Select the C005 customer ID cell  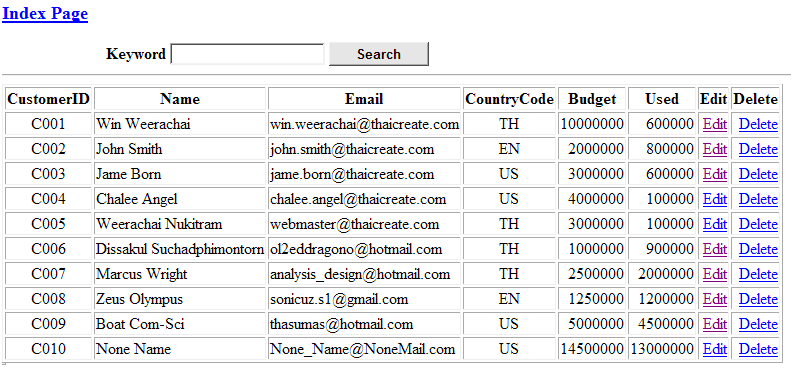[x=48, y=224]
